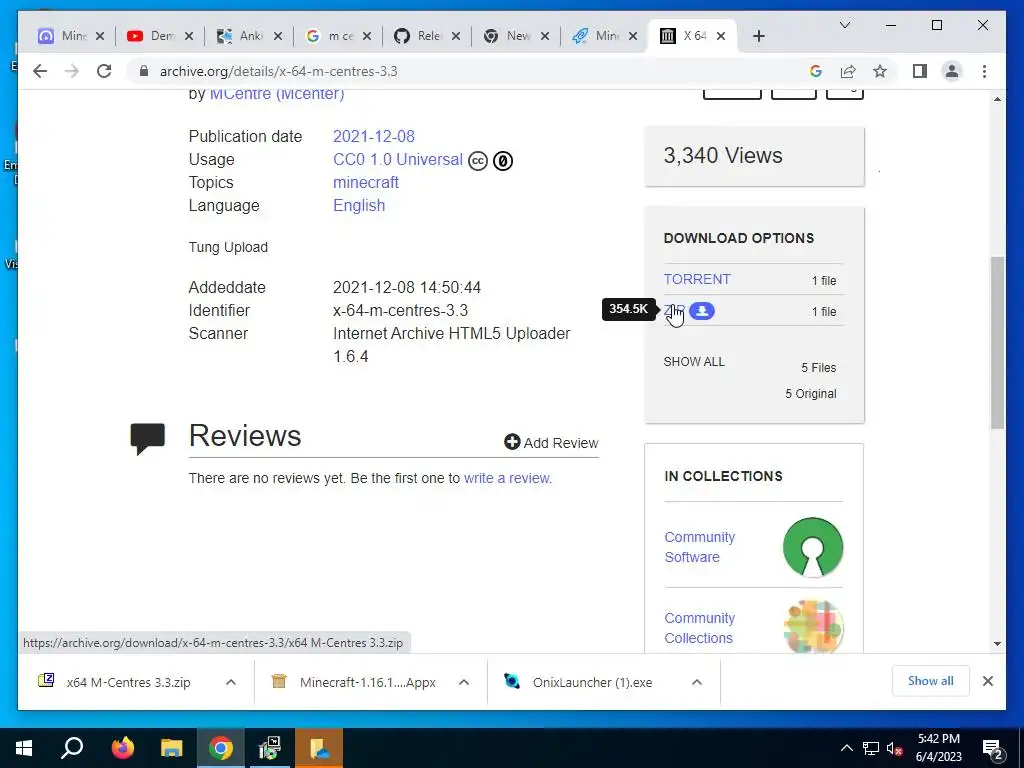Close the GitHub Rele tab
The image size is (1024, 768).
[456, 36]
